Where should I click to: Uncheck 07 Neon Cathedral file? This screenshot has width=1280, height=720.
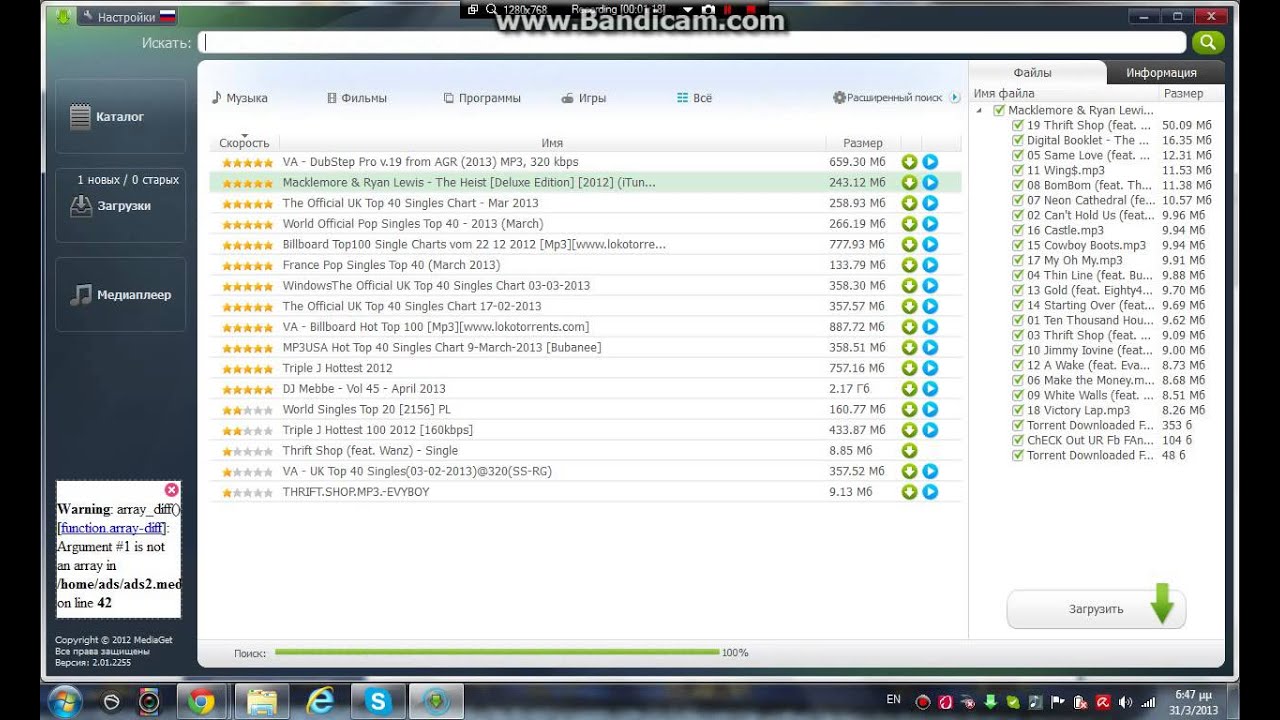(1018, 201)
